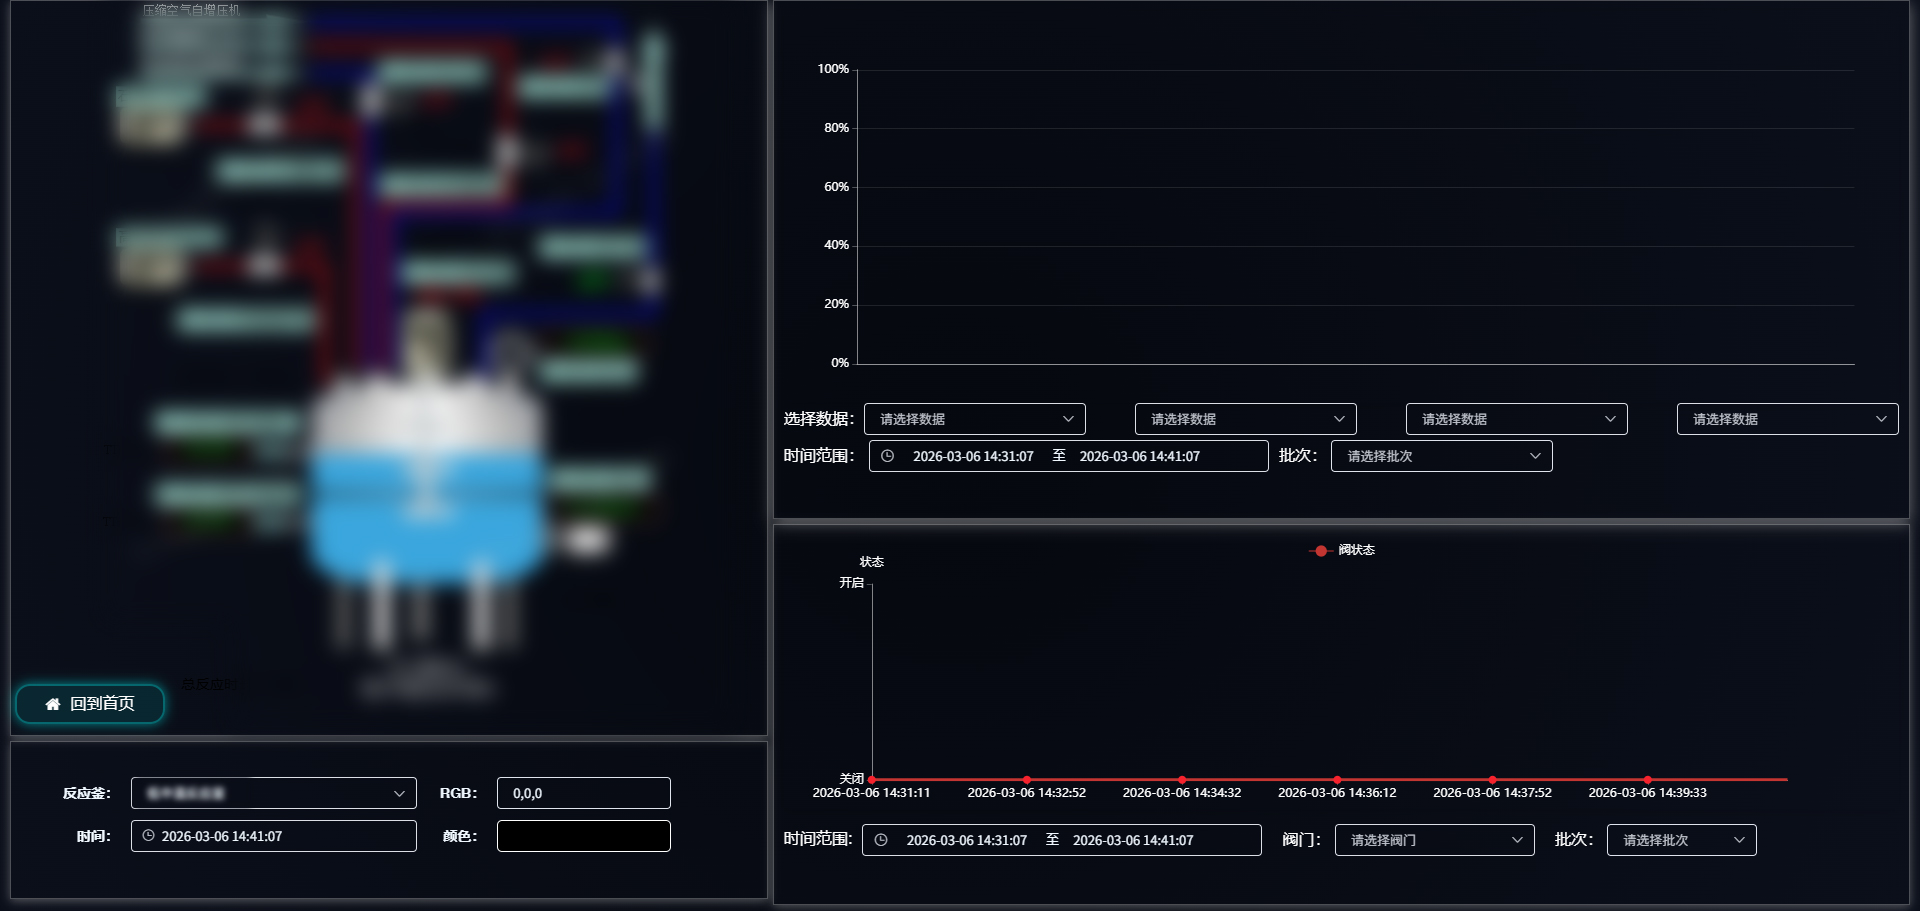The width and height of the screenshot is (1920, 911).
Task: Click the RGB input showing 0,0,0
Action: pyautogui.click(x=583, y=793)
